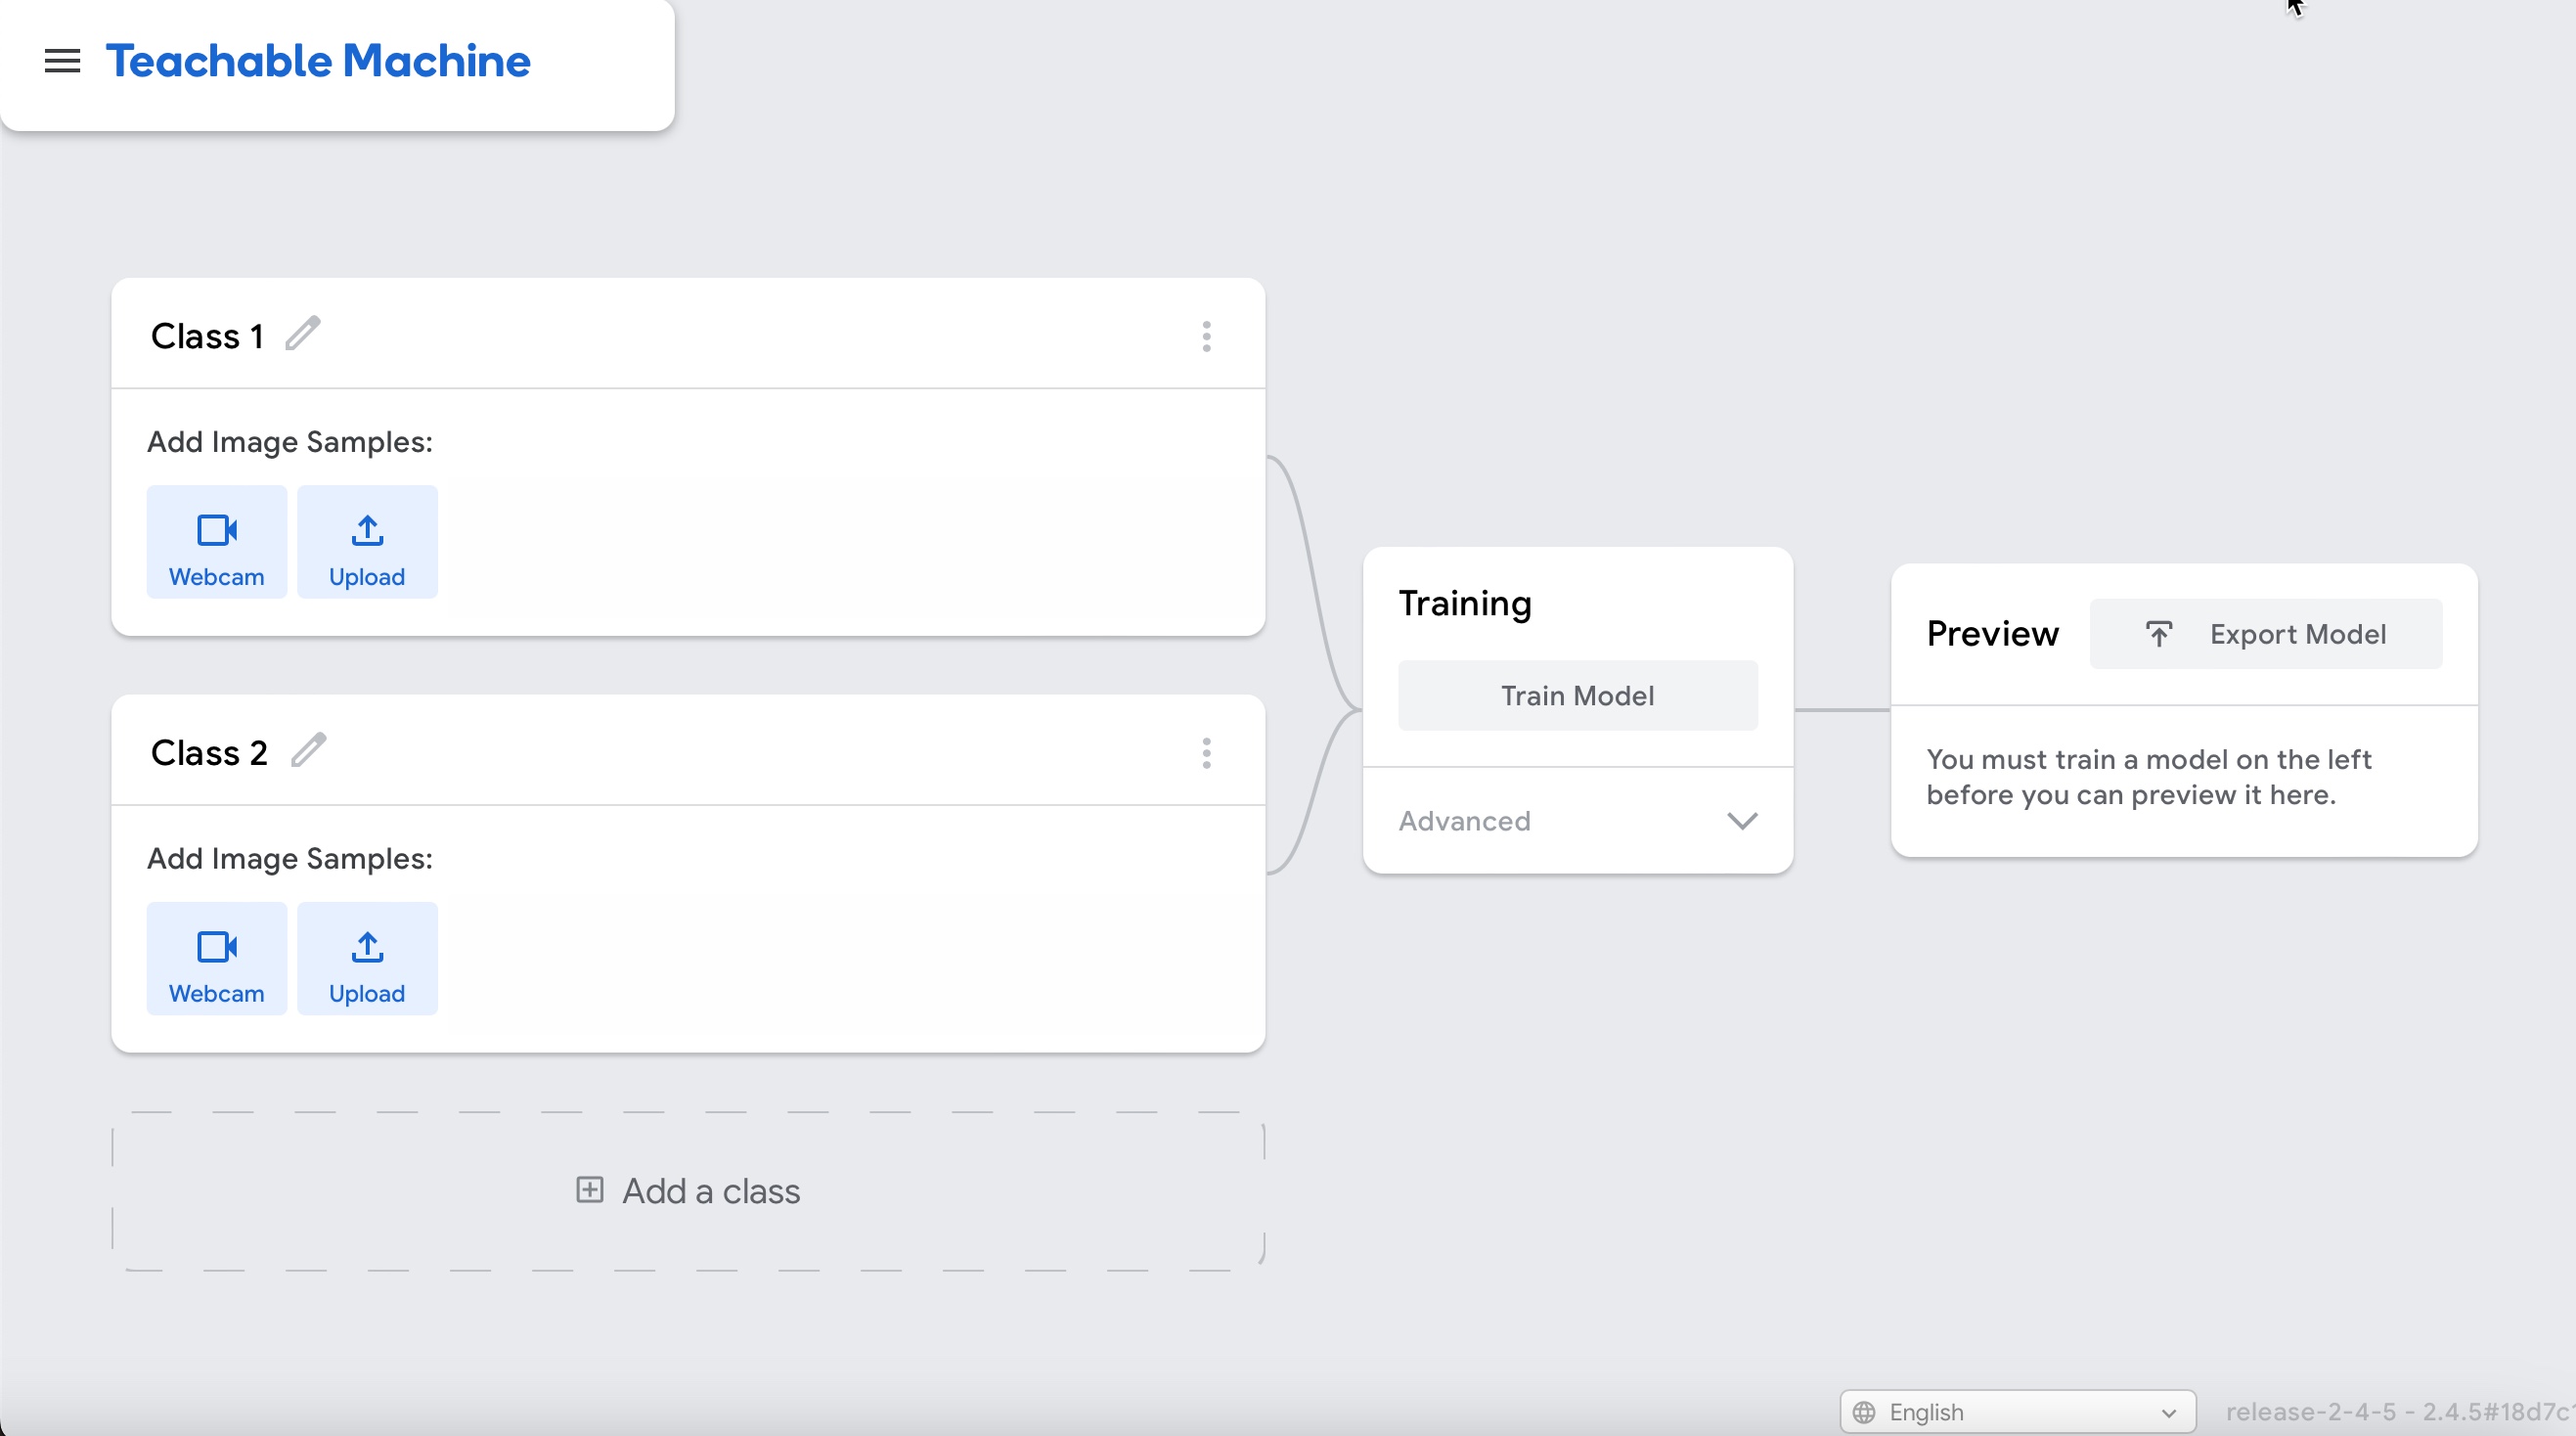The image size is (2576, 1436).
Task: Click the plus icon to add a class
Action: click(x=589, y=1189)
